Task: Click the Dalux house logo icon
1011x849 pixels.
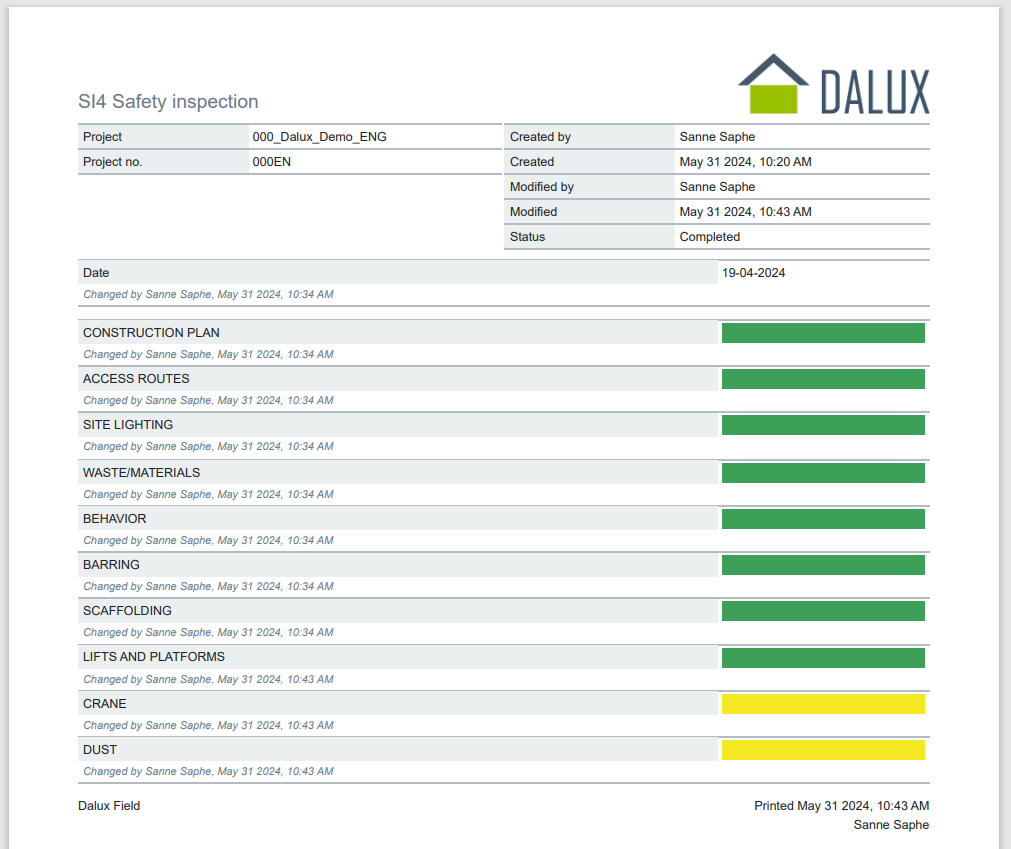Action: [773, 85]
